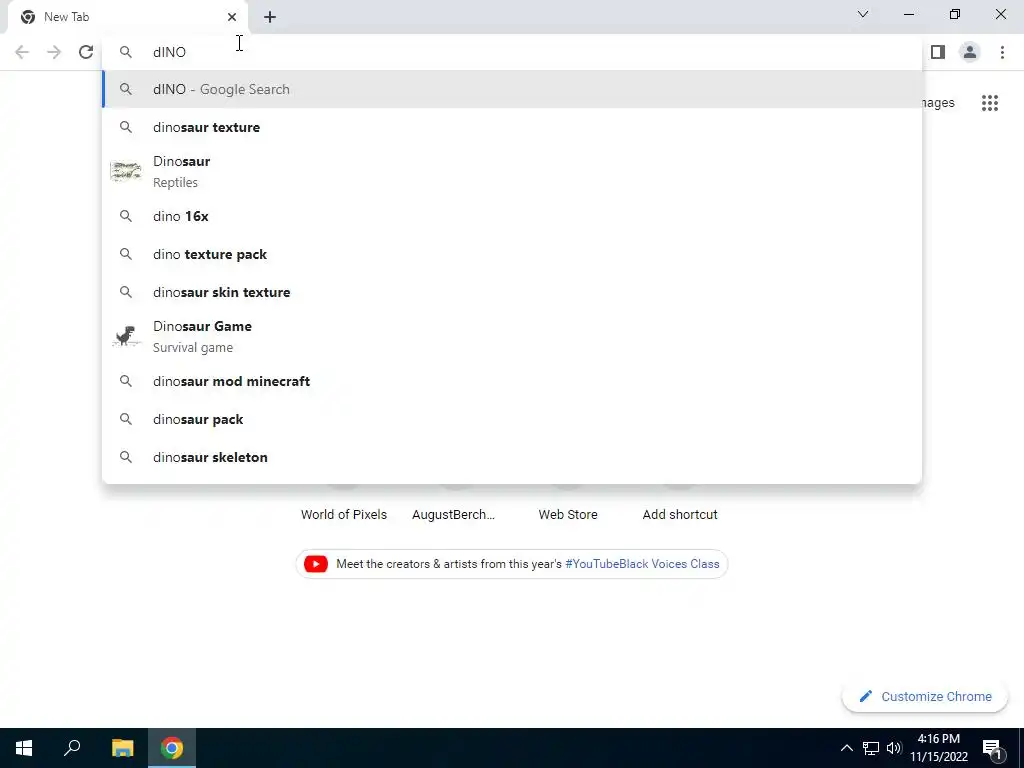Click the Customize Chrome button
The image size is (1024, 768).
click(x=925, y=697)
